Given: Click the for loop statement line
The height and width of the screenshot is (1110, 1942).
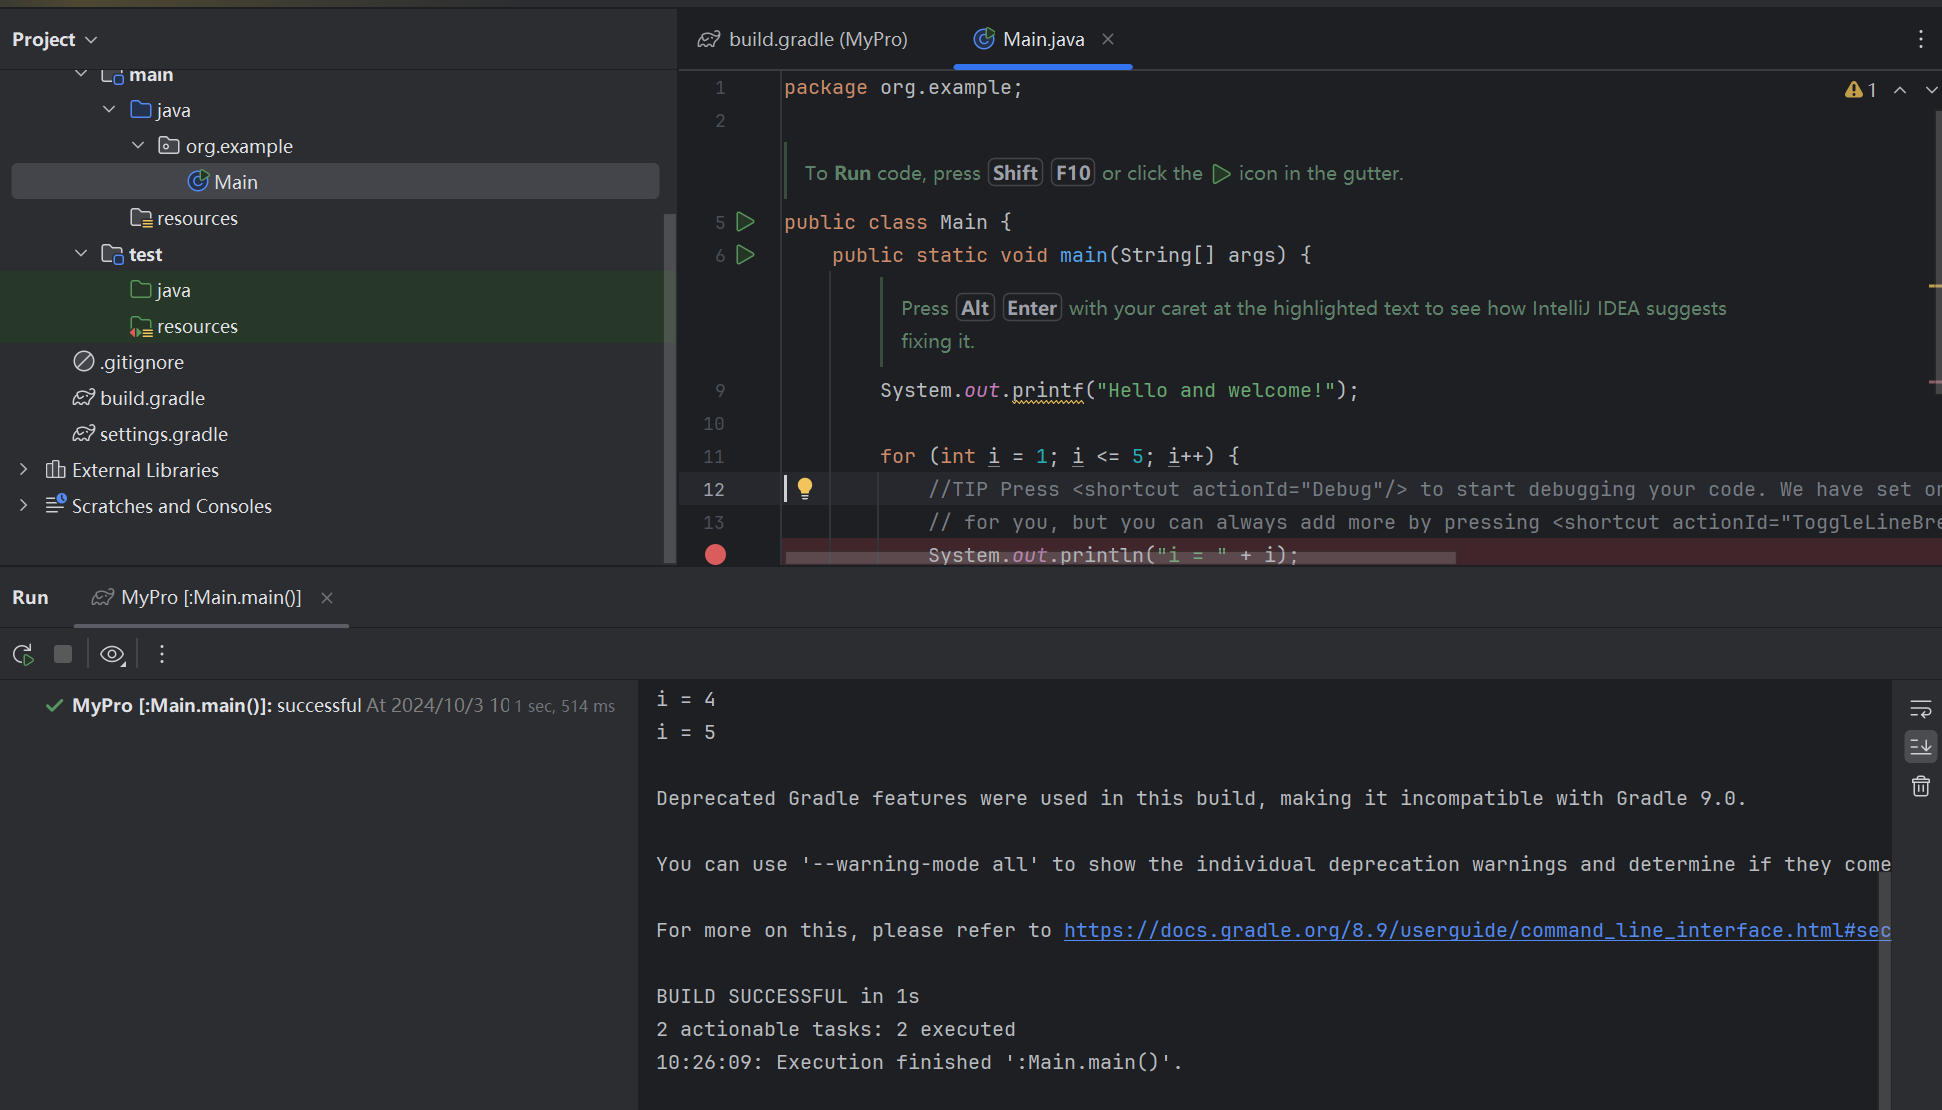Looking at the screenshot, I should (x=1059, y=456).
